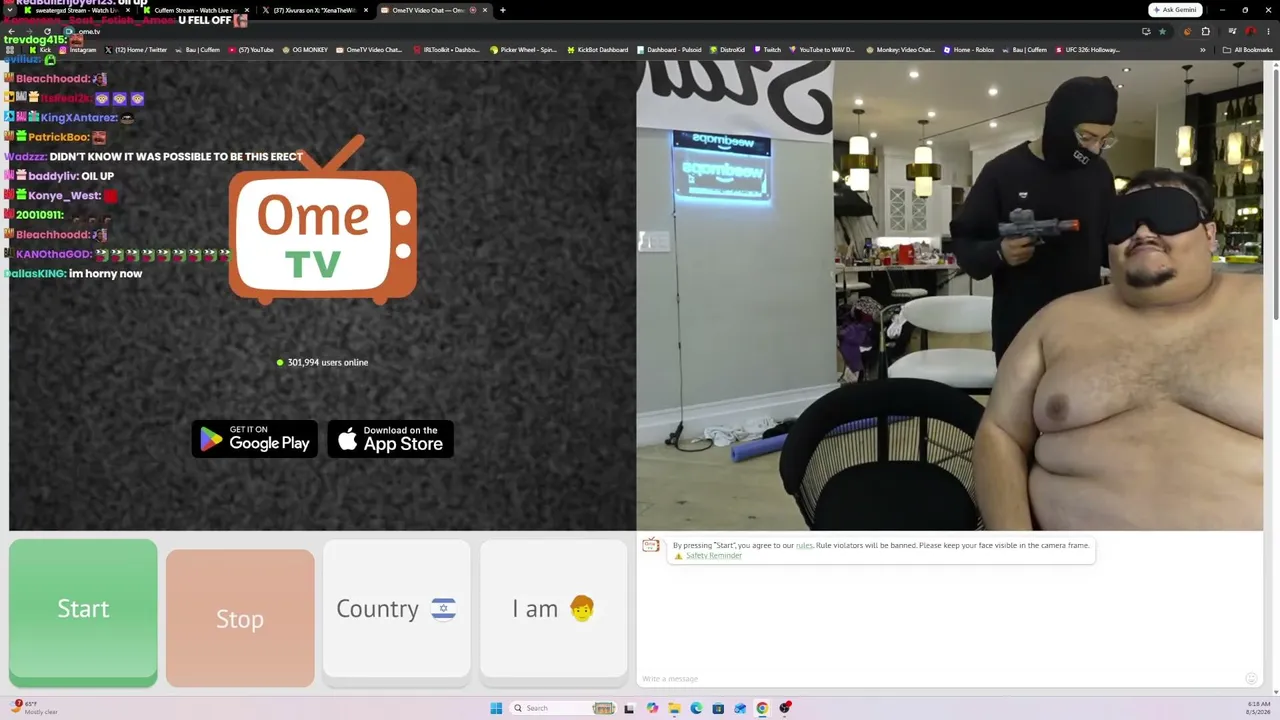Open the OG MONKEY bookmark
1280x720 pixels.
click(x=305, y=50)
